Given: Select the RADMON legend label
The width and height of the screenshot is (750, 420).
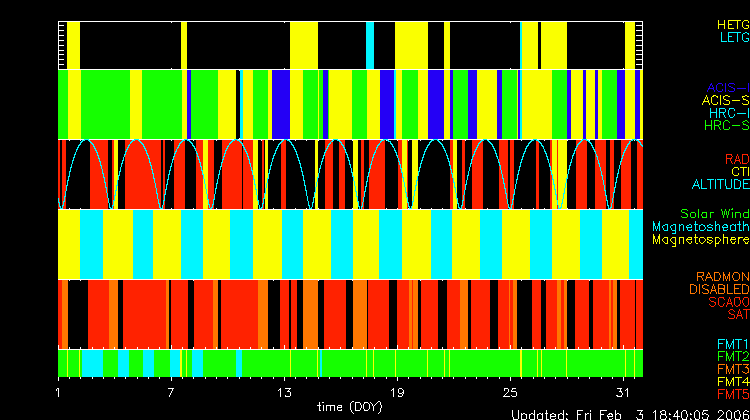Looking at the screenshot, I should tap(723, 277).
